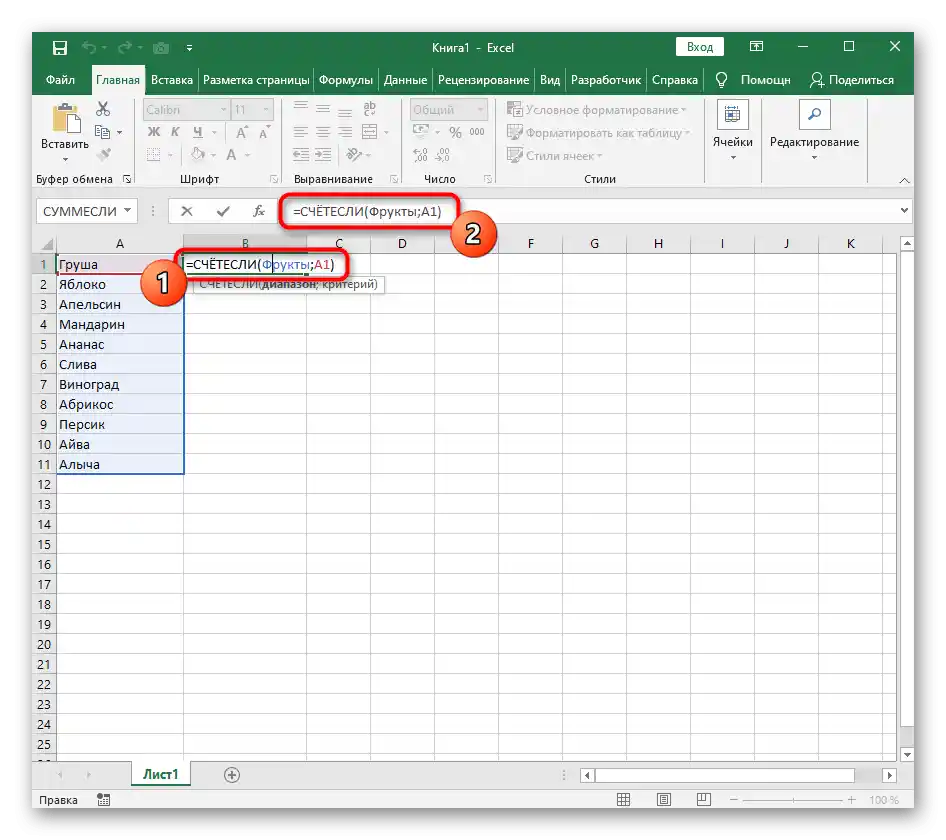Cancel formula entry with X

point(187,211)
